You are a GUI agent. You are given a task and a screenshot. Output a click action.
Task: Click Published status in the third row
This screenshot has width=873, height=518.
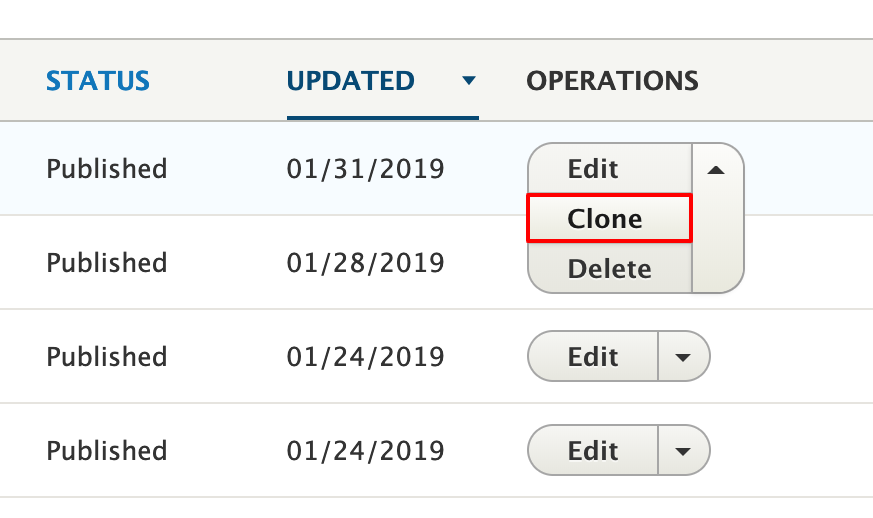pos(107,357)
